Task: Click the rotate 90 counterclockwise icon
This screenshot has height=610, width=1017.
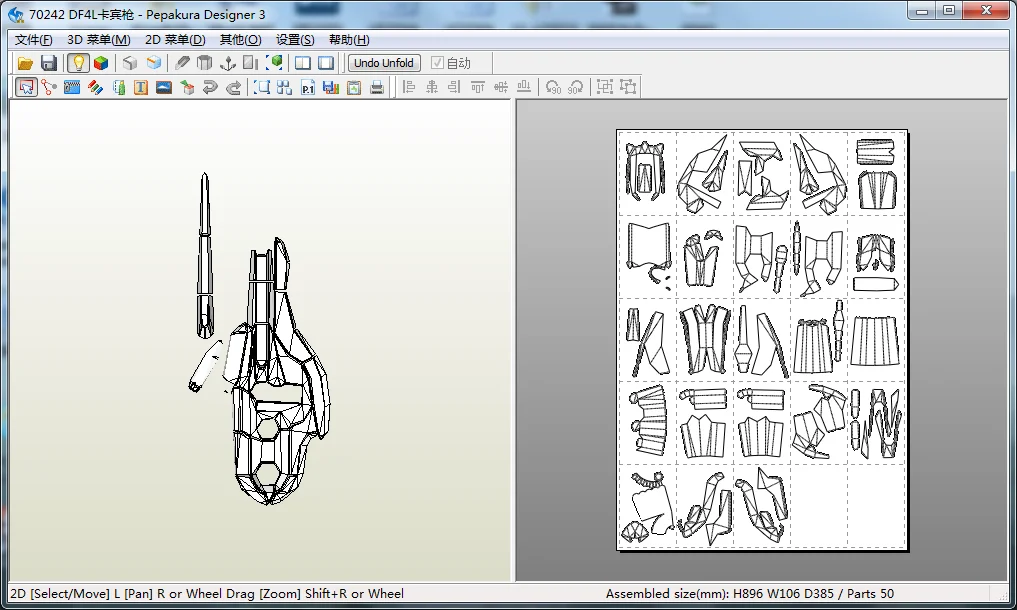Action: point(553,87)
